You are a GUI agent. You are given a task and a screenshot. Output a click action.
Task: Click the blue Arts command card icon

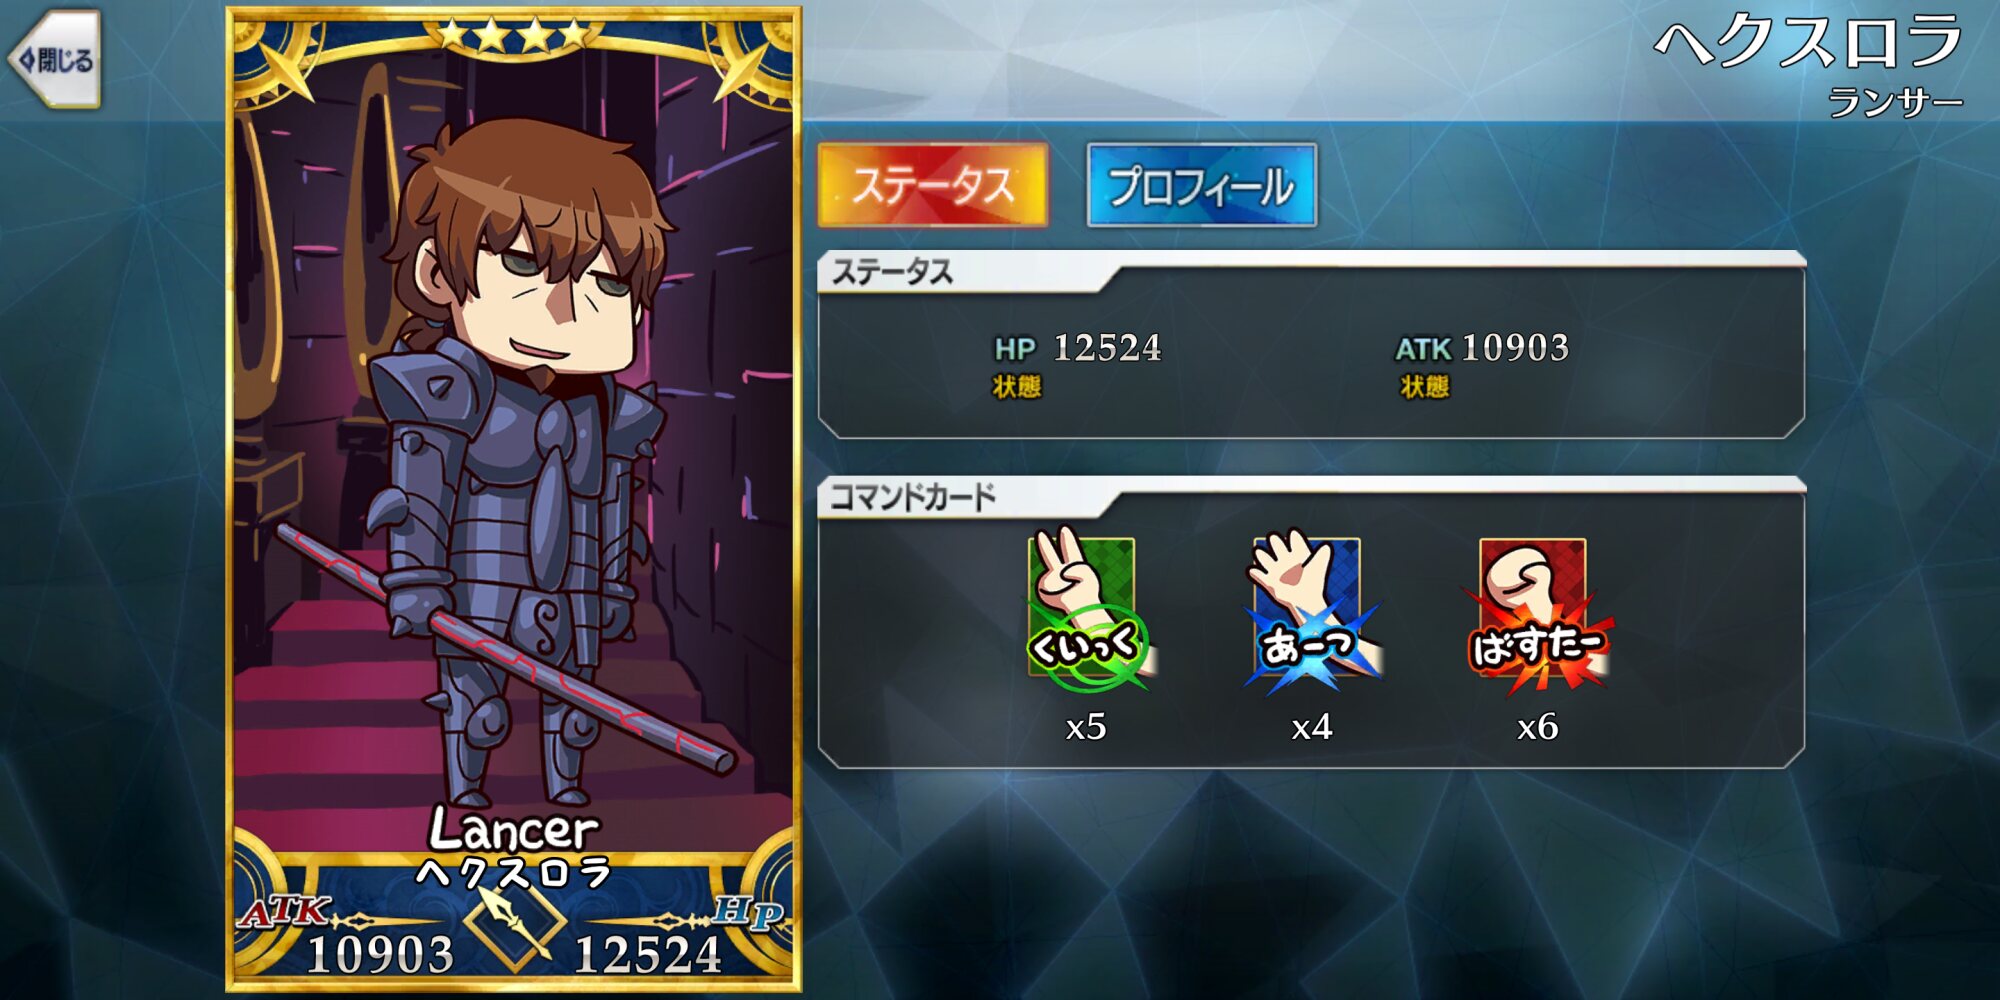coord(1311,611)
